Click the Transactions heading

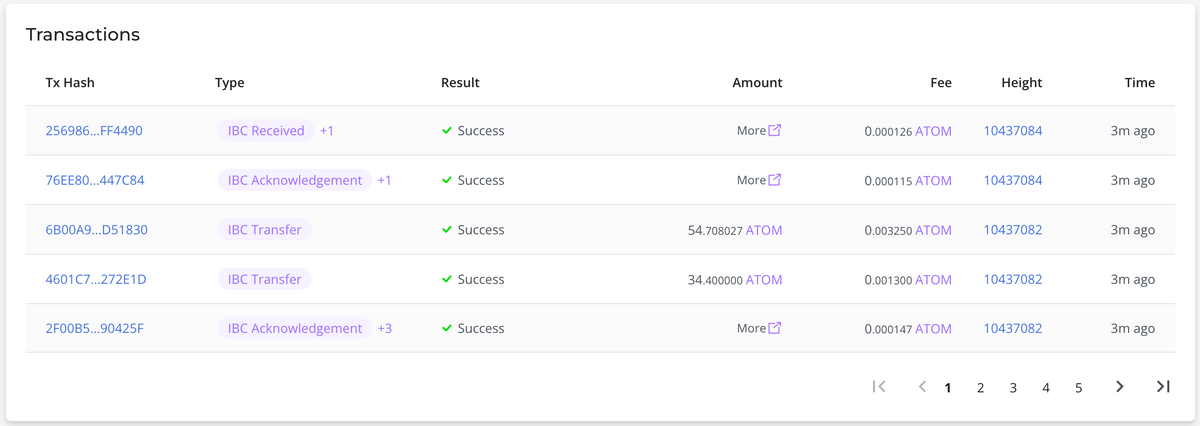coord(82,35)
